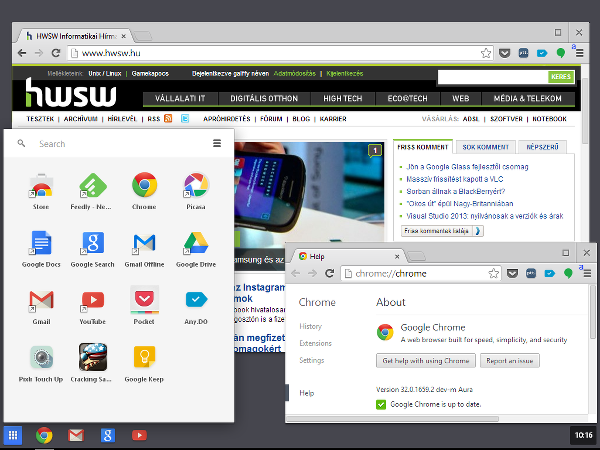
Task: Click Get help with using Chrome
Action: (x=426, y=360)
